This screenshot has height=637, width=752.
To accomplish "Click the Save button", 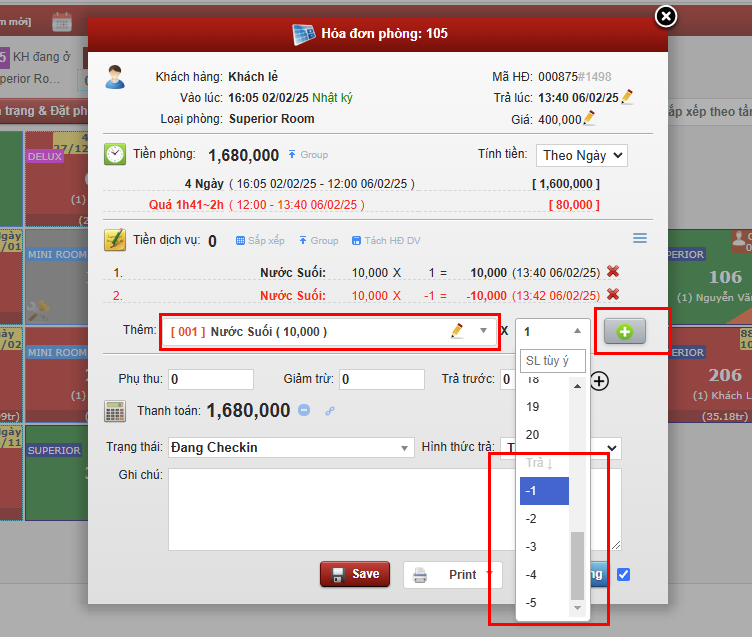I will [354, 574].
